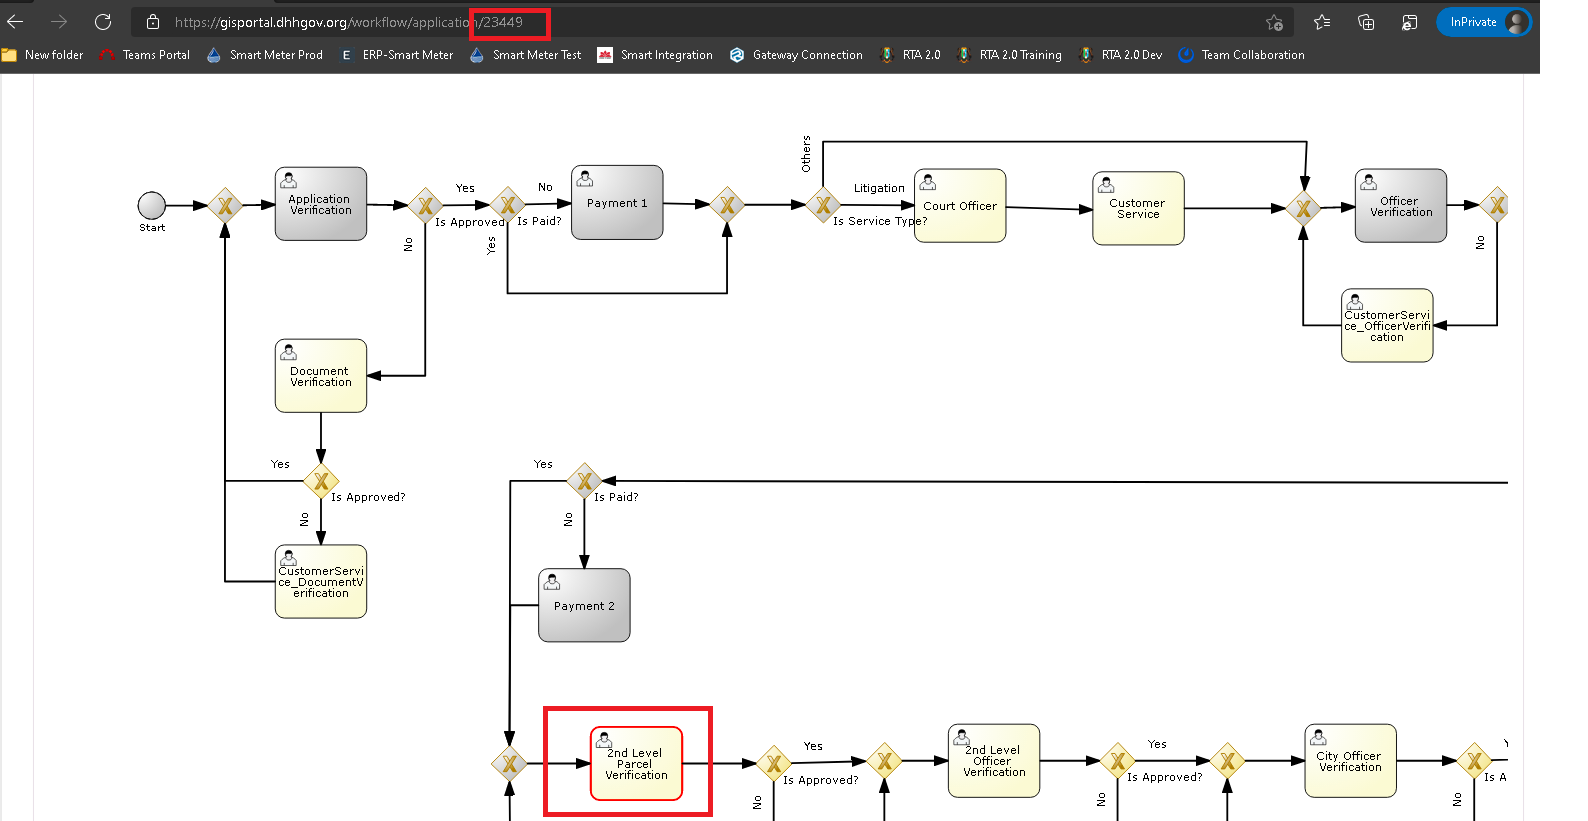Open Smart Integration bookmark

click(x=655, y=55)
